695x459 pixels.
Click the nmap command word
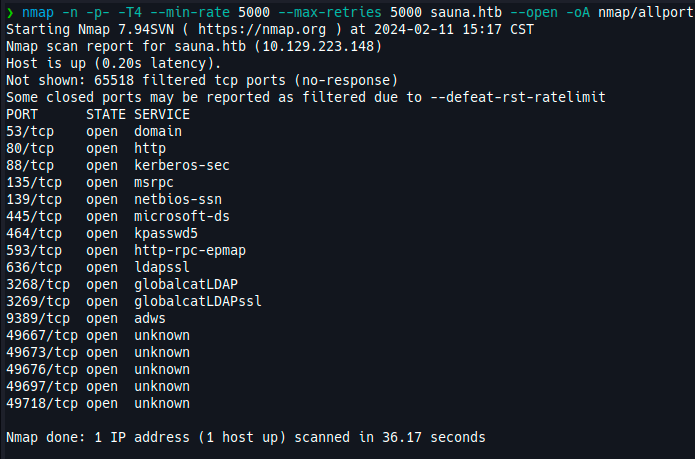[38, 12]
